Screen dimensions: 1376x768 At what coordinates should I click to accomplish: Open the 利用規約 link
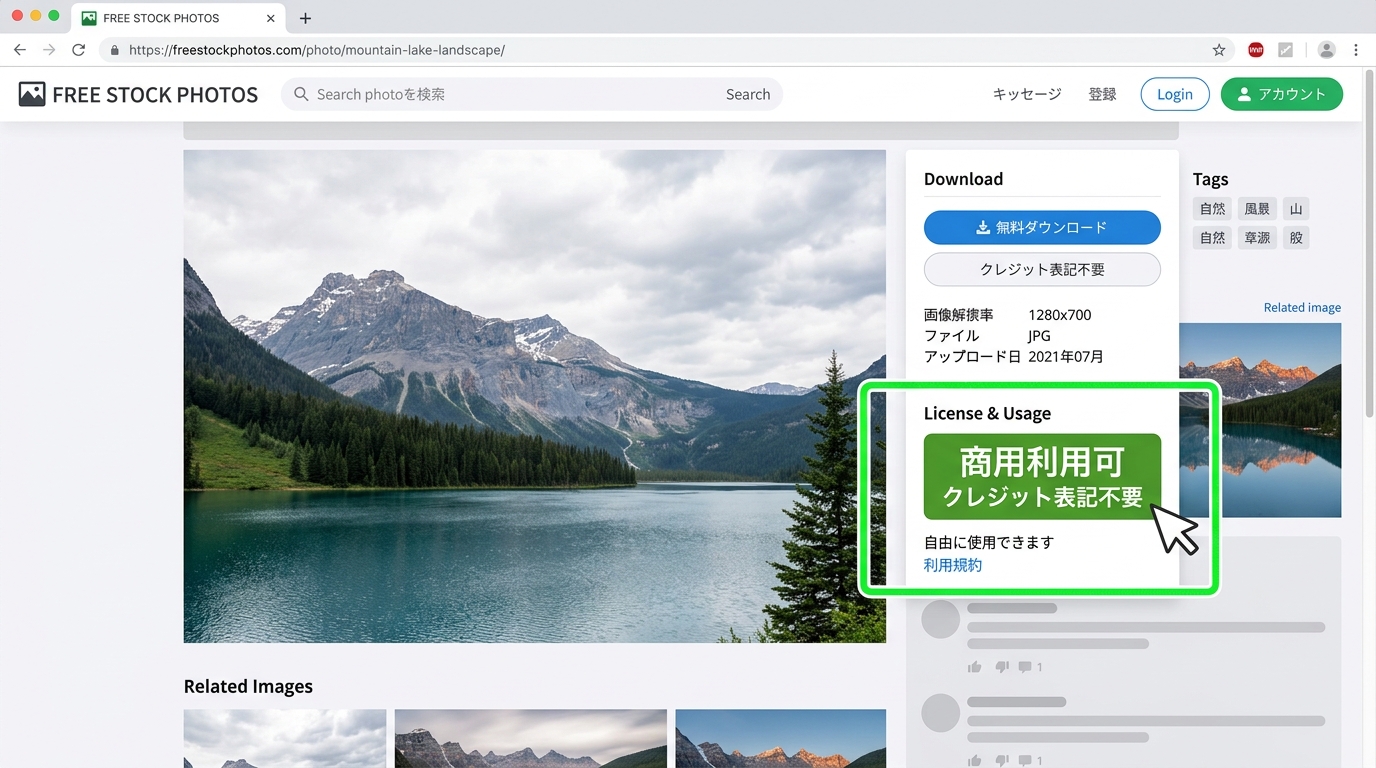[952, 565]
